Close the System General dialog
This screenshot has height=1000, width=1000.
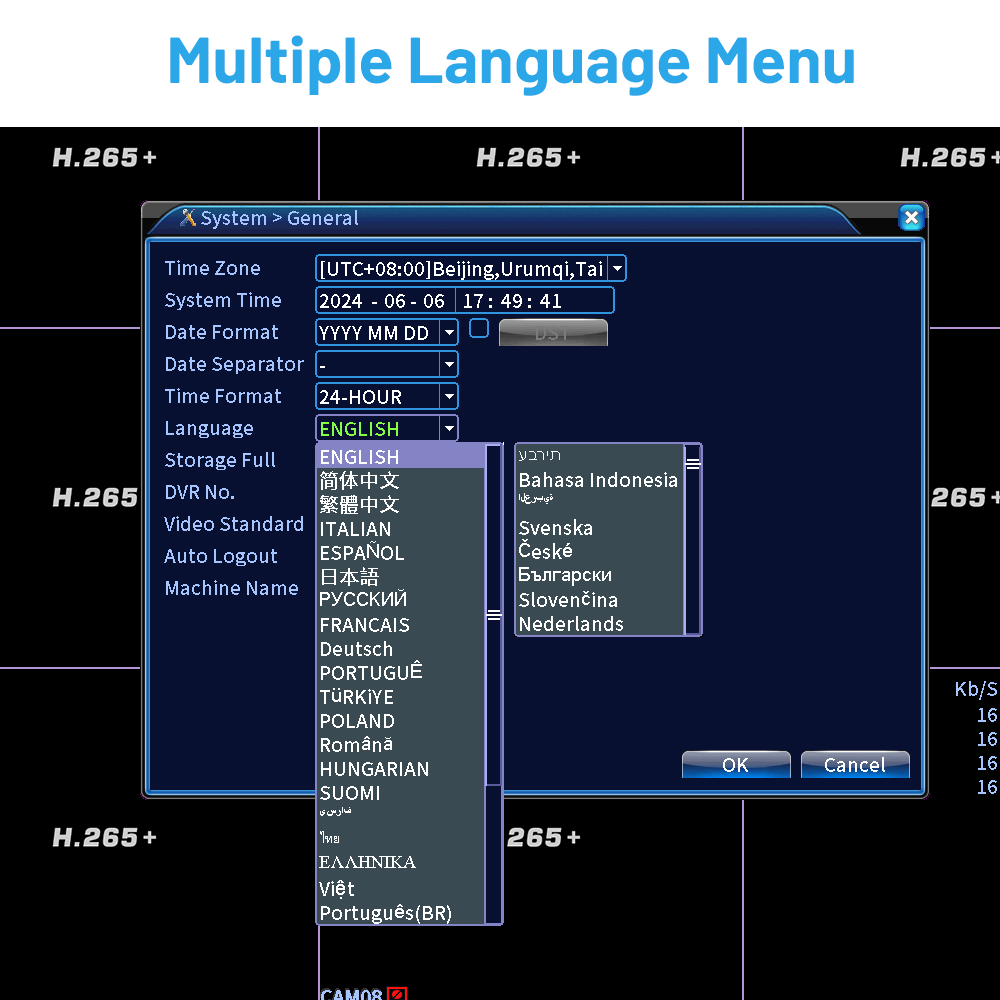(911, 217)
